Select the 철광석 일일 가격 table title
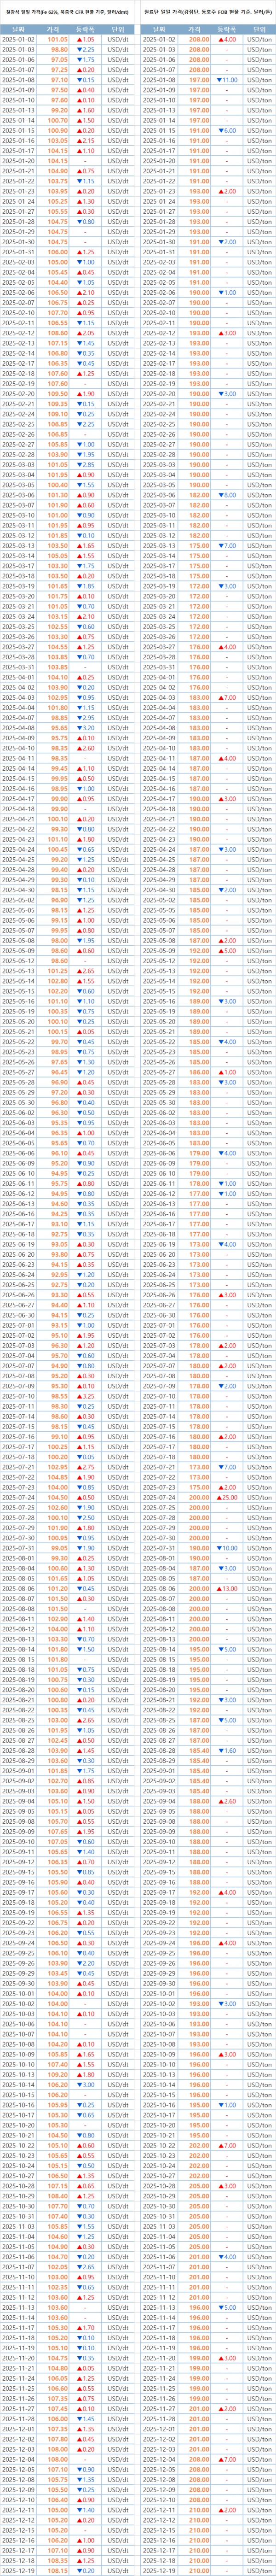 coord(68,9)
